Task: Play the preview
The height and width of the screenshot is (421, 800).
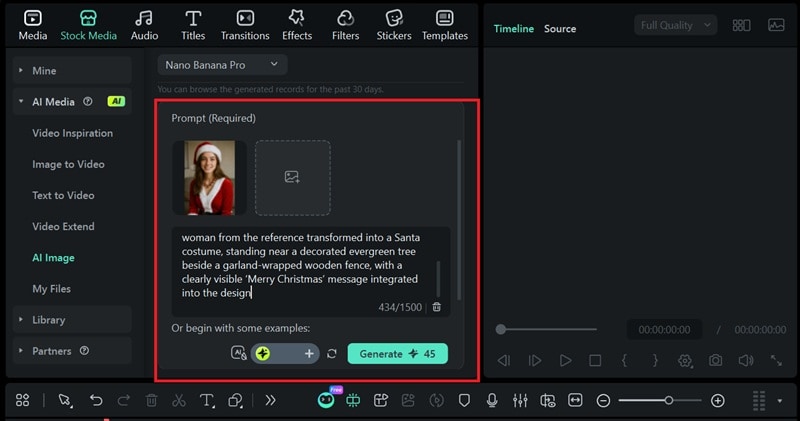Action: [x=565, y=360]
